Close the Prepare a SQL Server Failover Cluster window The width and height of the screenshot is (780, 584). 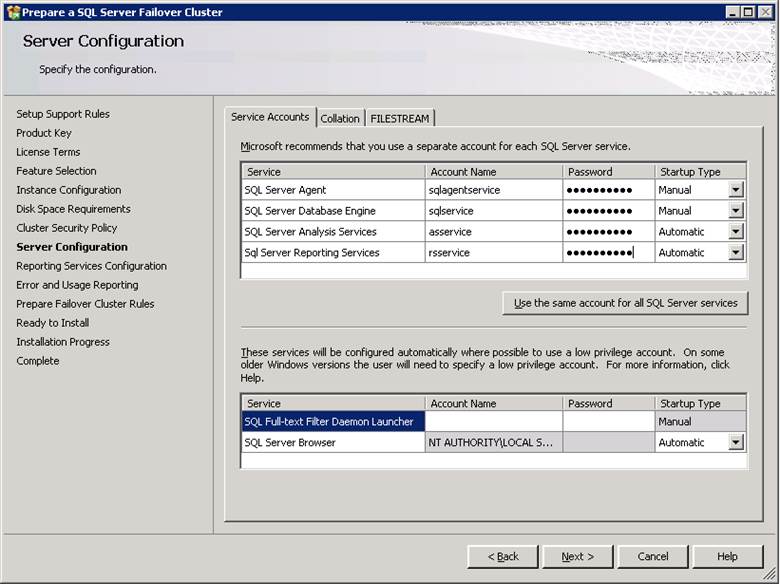[765, 12]
